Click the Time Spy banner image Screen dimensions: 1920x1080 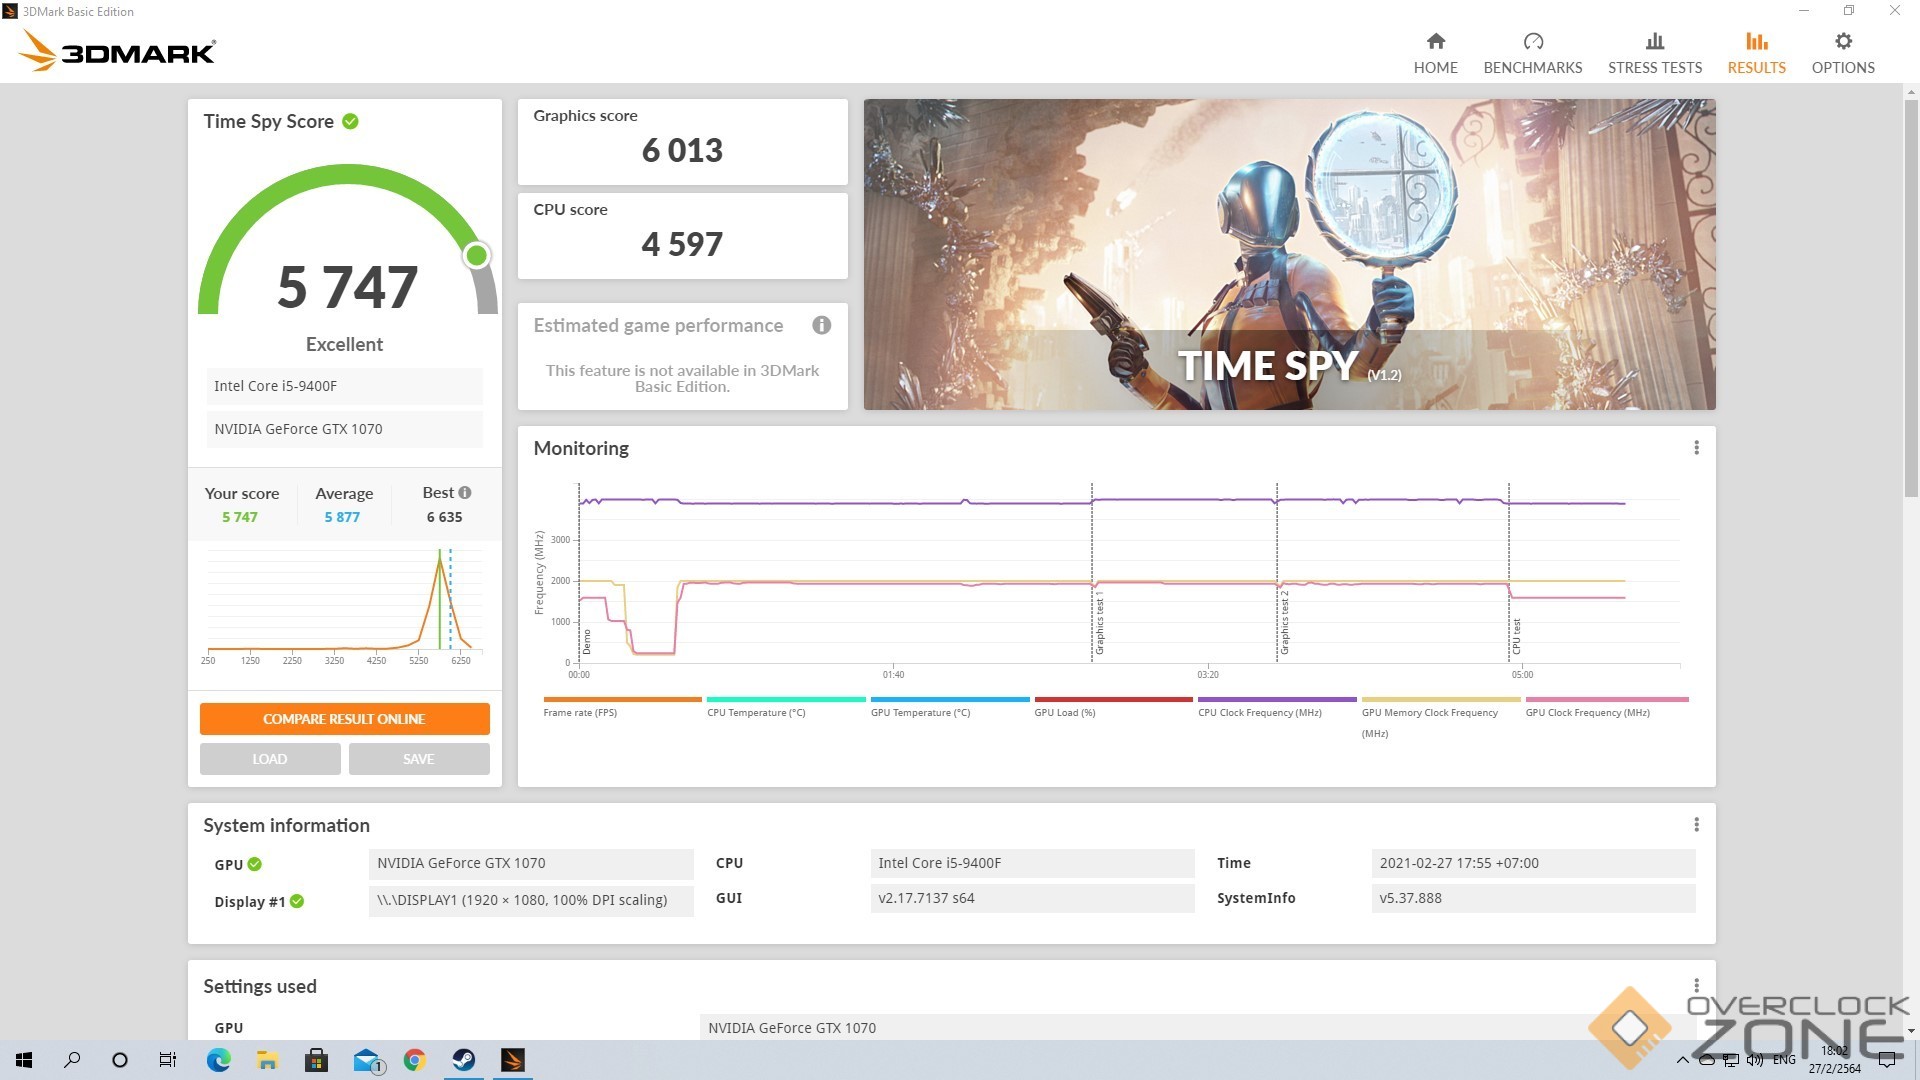[x=1289, y=254]
